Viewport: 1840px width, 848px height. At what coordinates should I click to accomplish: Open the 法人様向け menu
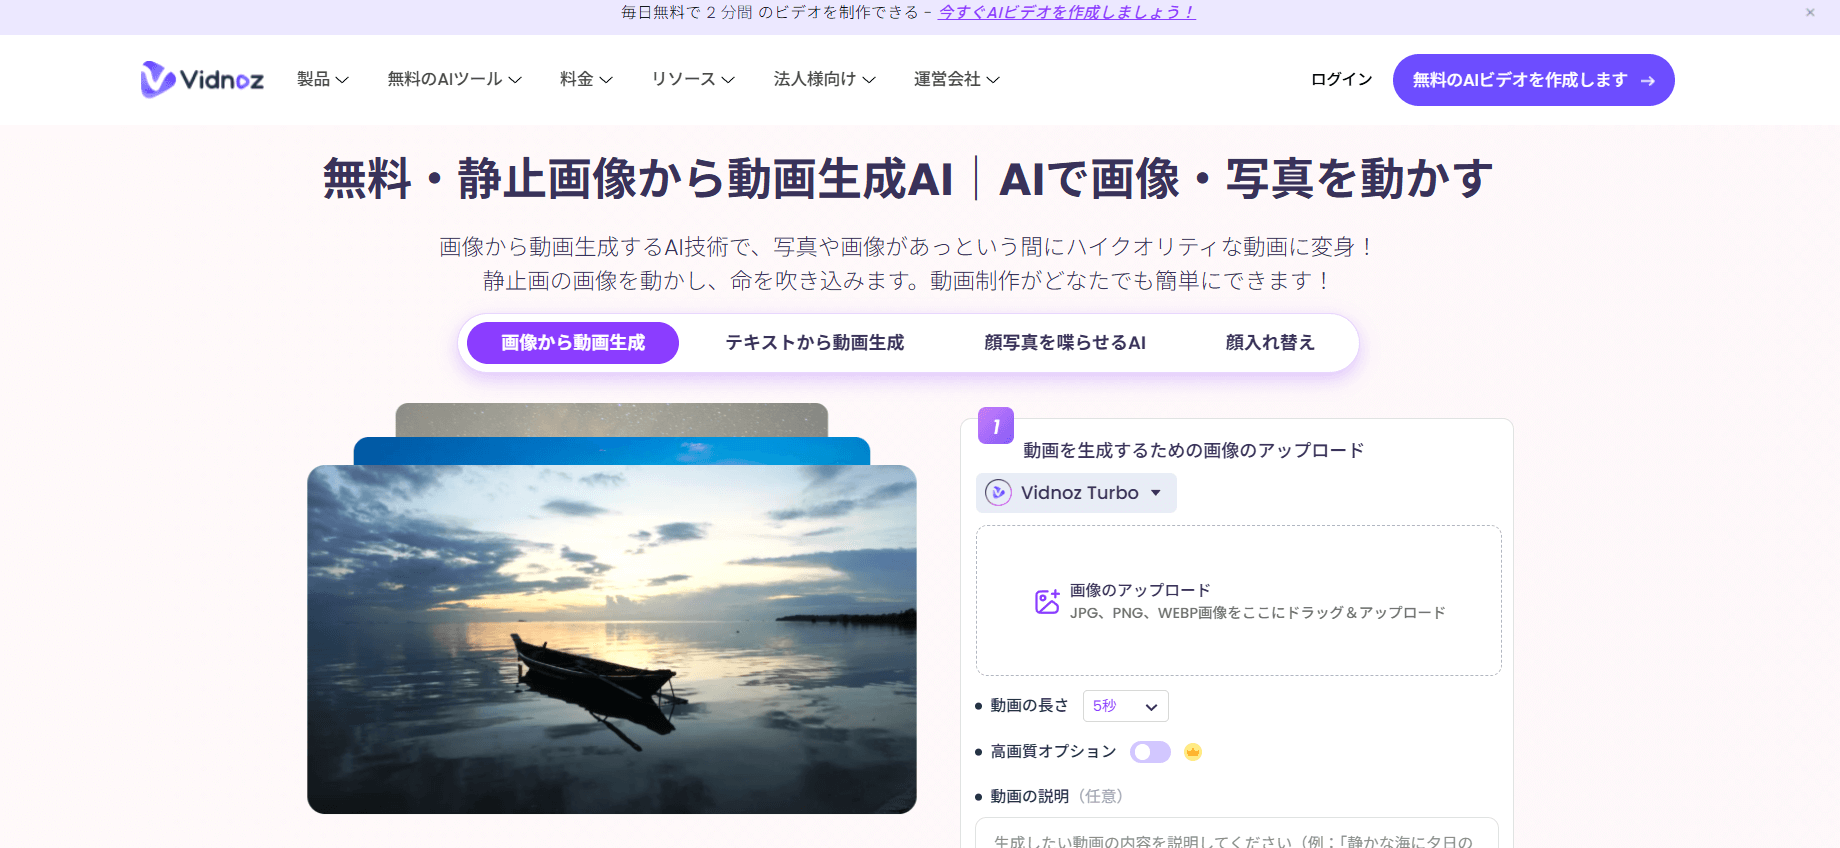(824, 79)
